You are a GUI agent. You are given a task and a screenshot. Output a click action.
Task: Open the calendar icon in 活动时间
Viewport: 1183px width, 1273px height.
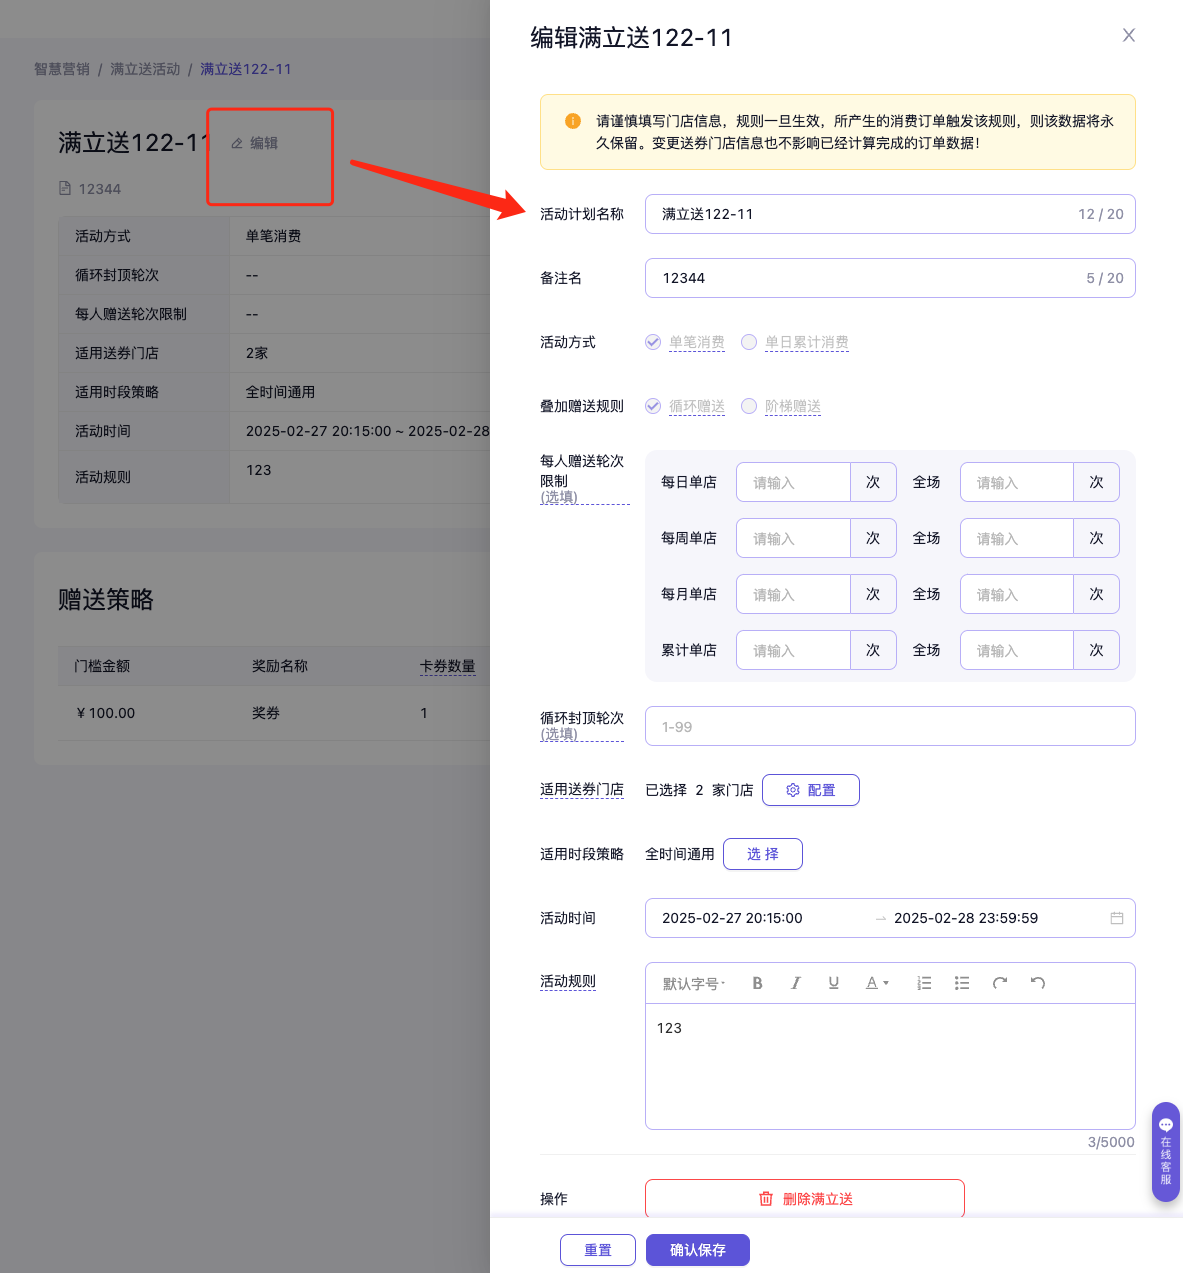1117,918
